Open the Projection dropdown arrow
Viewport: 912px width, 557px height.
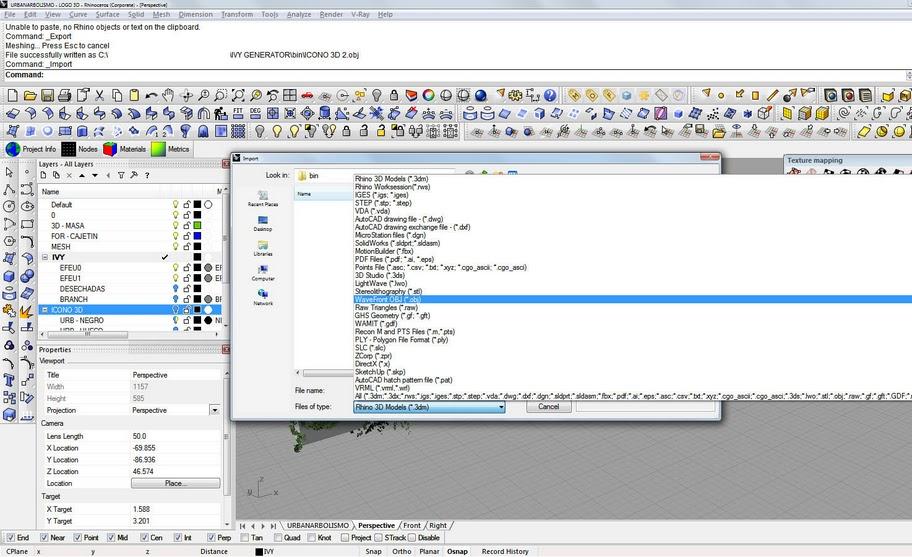click(215, 410)
